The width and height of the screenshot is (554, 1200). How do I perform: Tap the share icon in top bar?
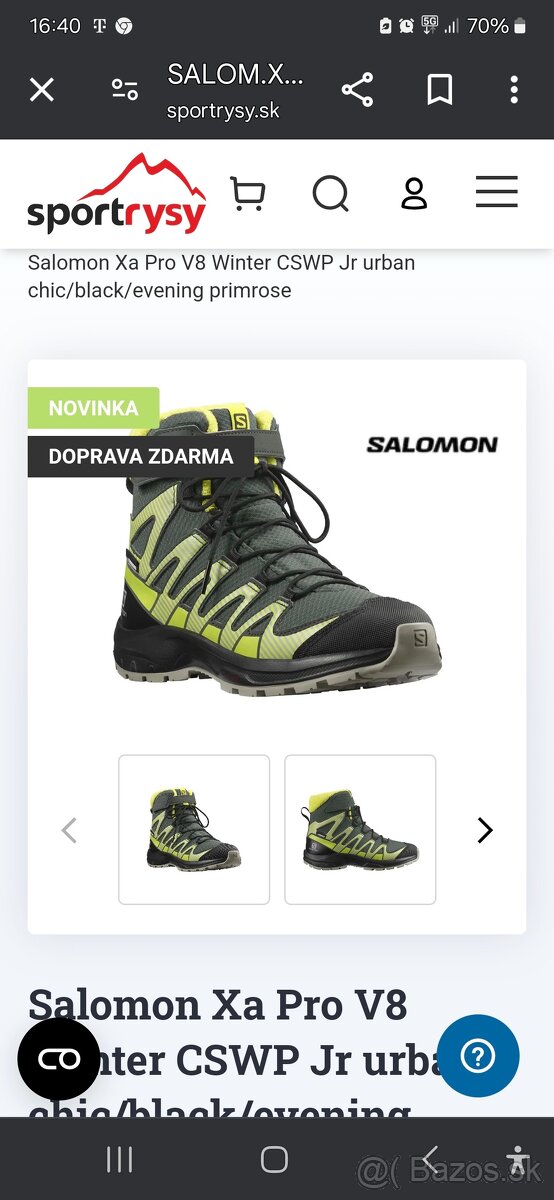pyautogui.click(x=357, y=90)
